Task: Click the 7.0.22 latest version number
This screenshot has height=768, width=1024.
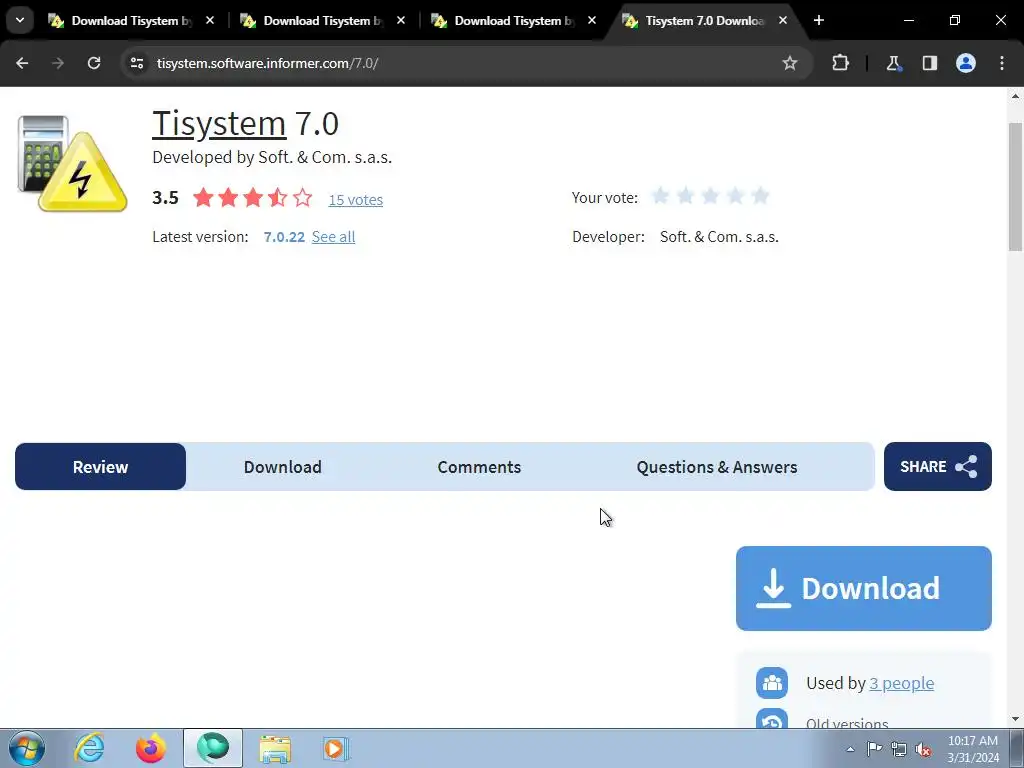Action: click(284, 236)
